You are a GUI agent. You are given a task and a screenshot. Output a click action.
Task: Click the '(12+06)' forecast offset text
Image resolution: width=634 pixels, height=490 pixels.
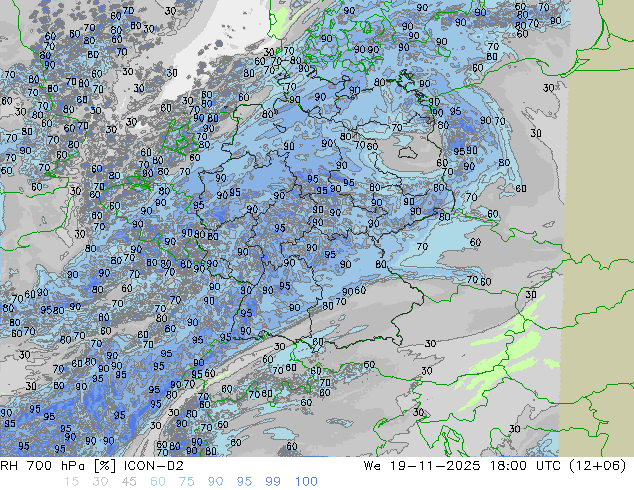point(597,466)
